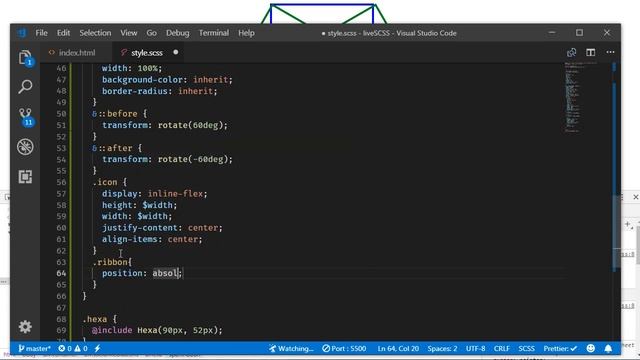This screenshot has height=360, width=640.
Task: Click the Prettier status indicator
Action: tap(560, 348)
